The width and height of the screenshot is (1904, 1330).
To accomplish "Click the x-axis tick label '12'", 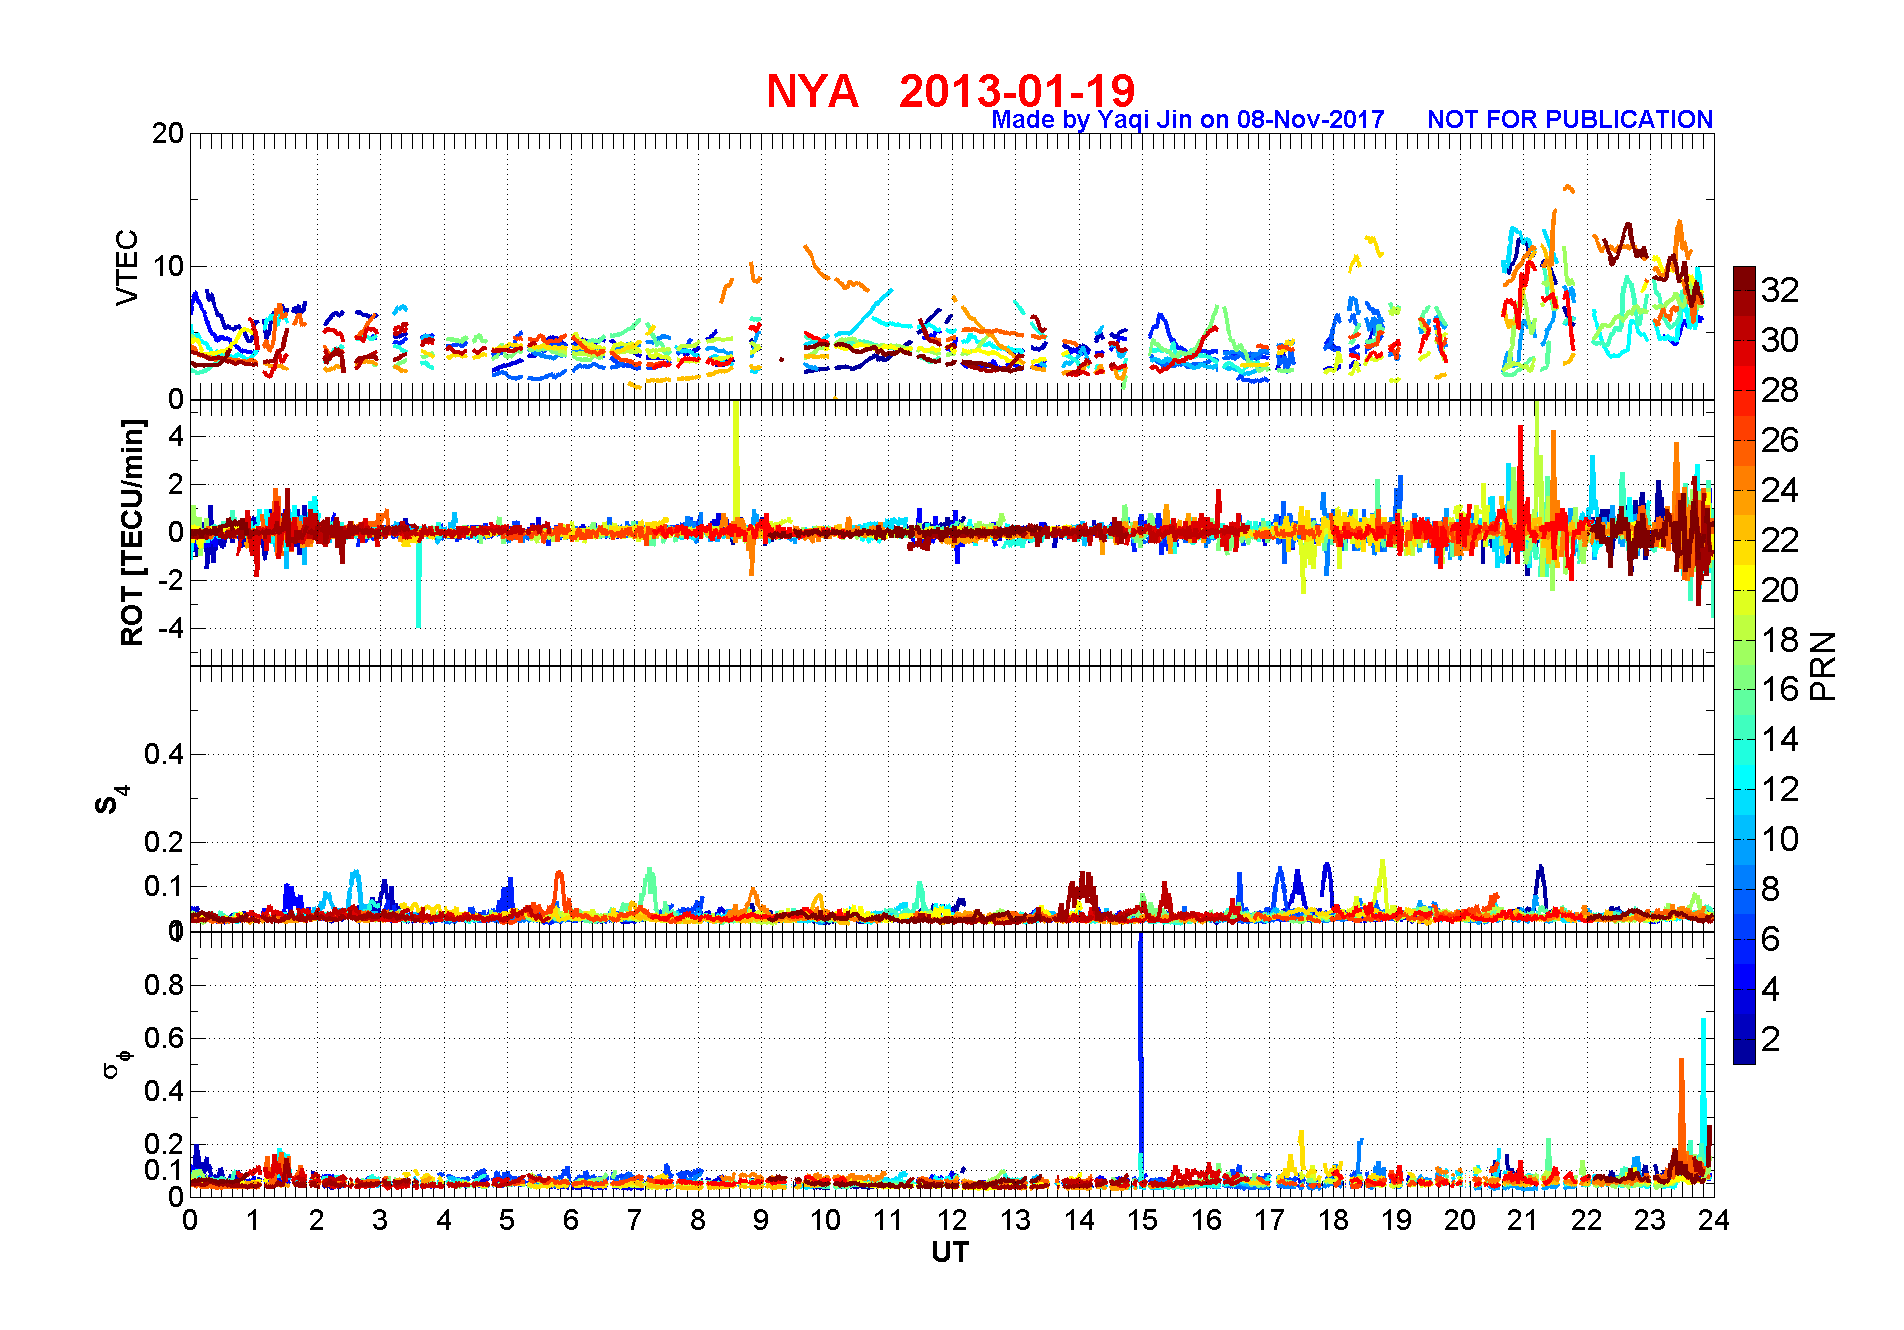I will 952,1220.
